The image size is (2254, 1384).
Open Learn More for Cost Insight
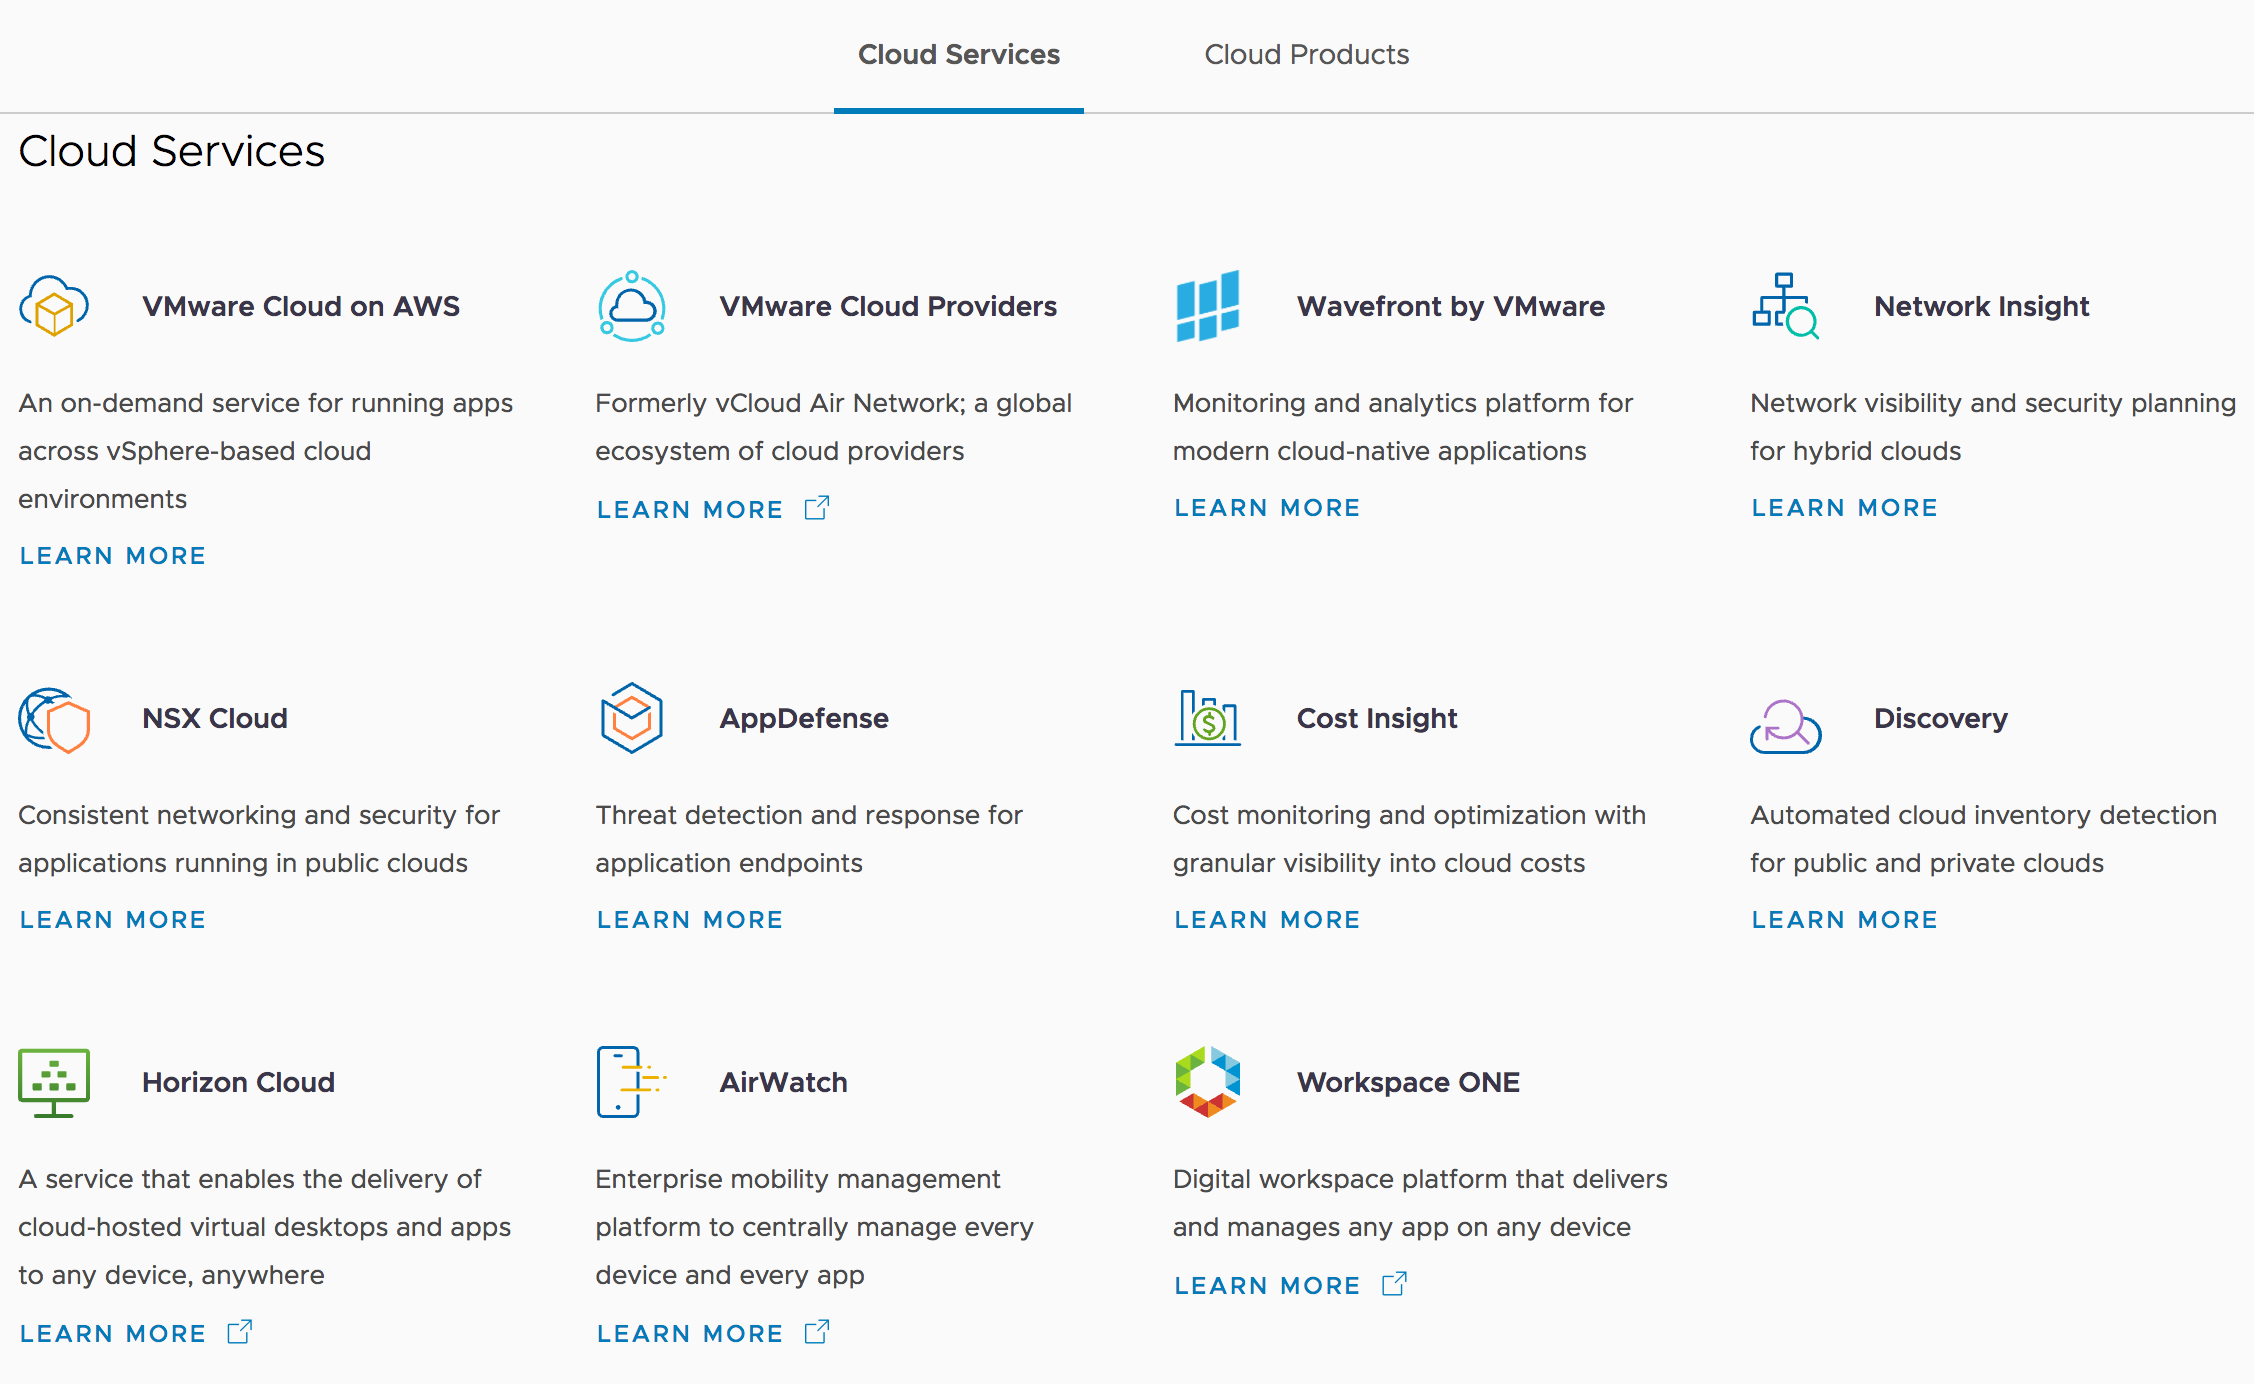[1267, 920]
